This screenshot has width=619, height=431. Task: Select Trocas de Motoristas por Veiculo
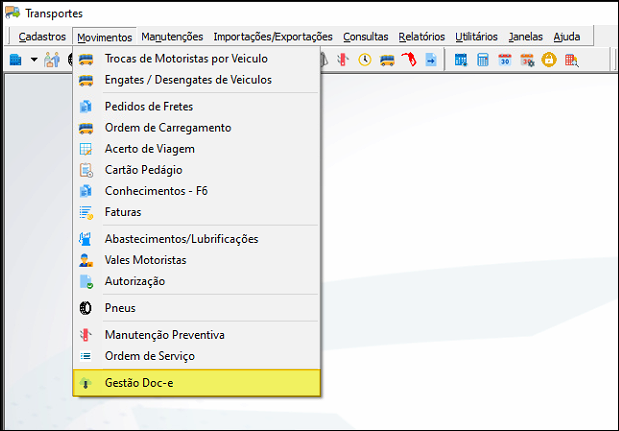click(197, 59)
